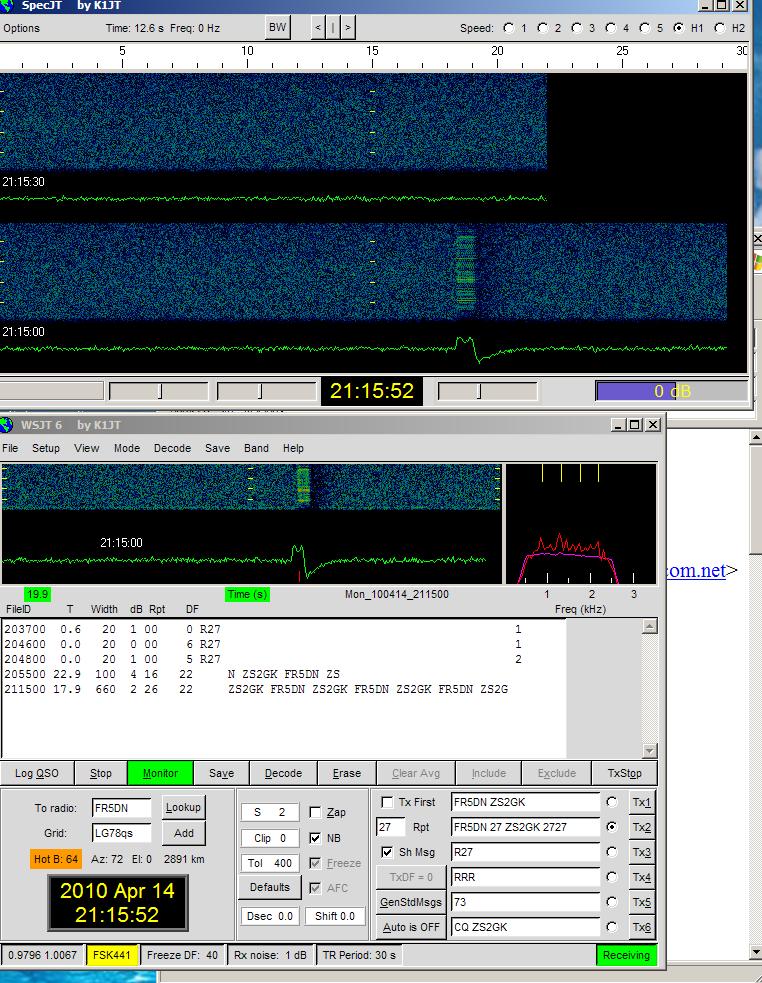Click the BW button in SpecJT

277,28
